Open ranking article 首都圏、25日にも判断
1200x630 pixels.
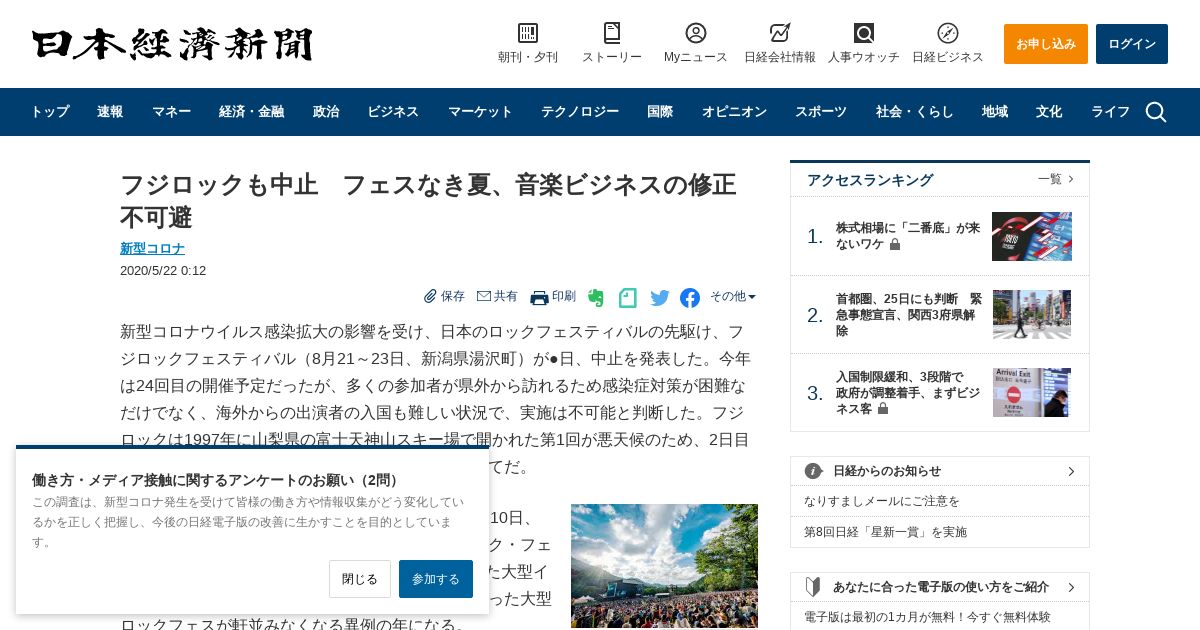[x=909, y=314]
